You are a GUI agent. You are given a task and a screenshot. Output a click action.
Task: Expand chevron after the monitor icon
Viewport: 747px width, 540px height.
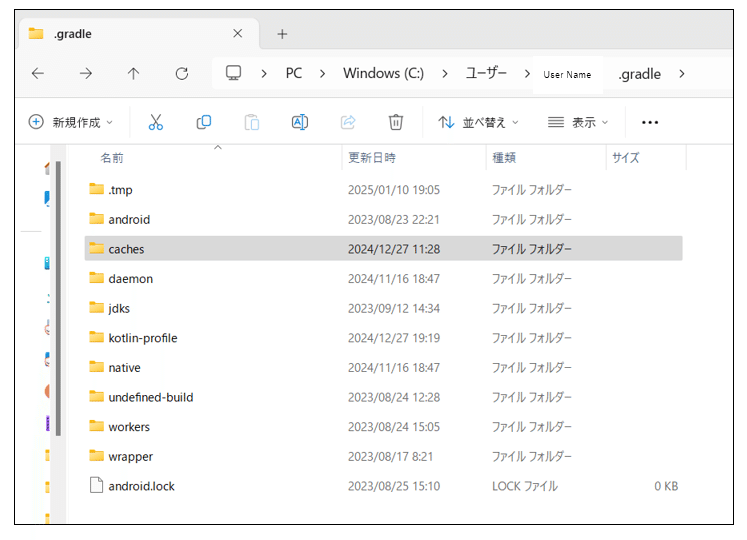click(x=264, y=74)
